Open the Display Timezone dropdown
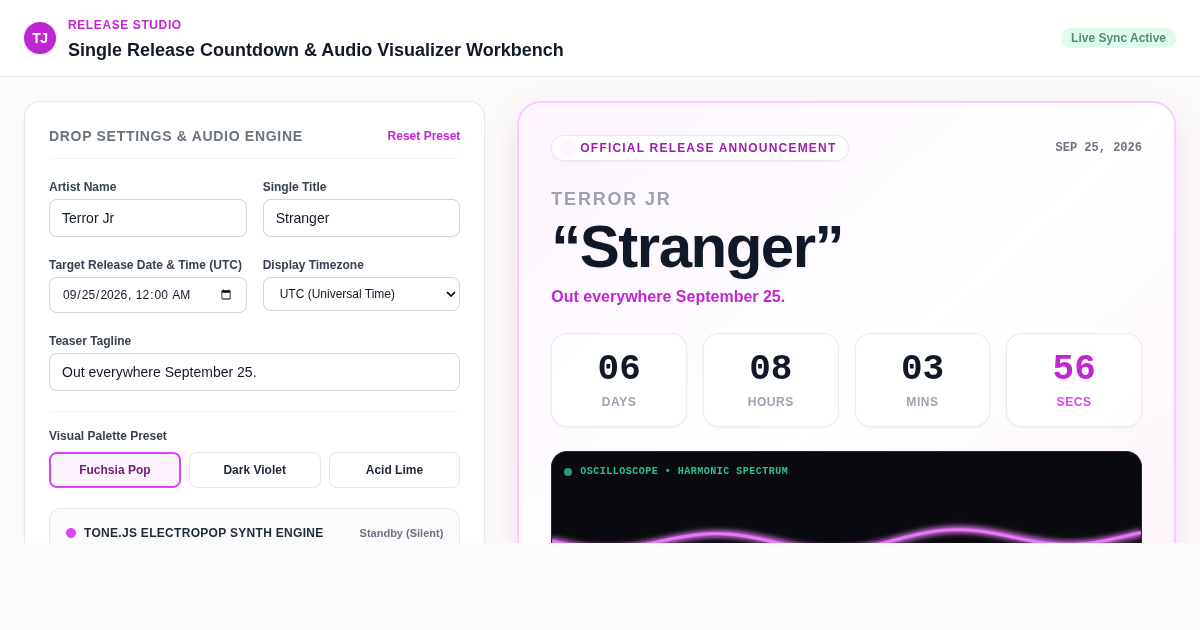This screenshot has height=630, width=1200. tap(361, 294)
